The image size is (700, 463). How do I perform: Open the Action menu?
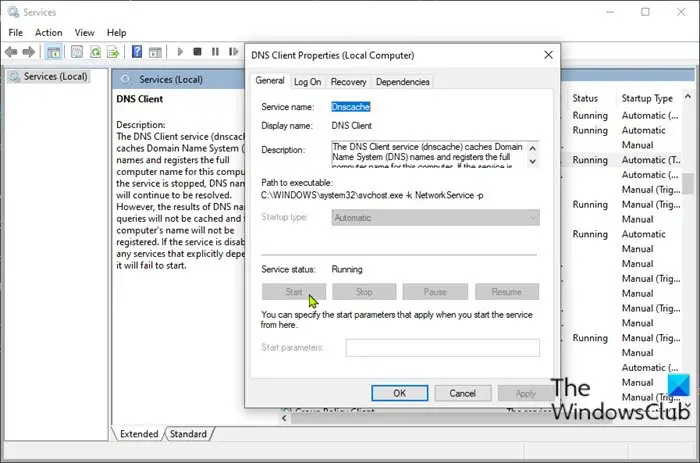pyautogui.click(x=49, y=33)
